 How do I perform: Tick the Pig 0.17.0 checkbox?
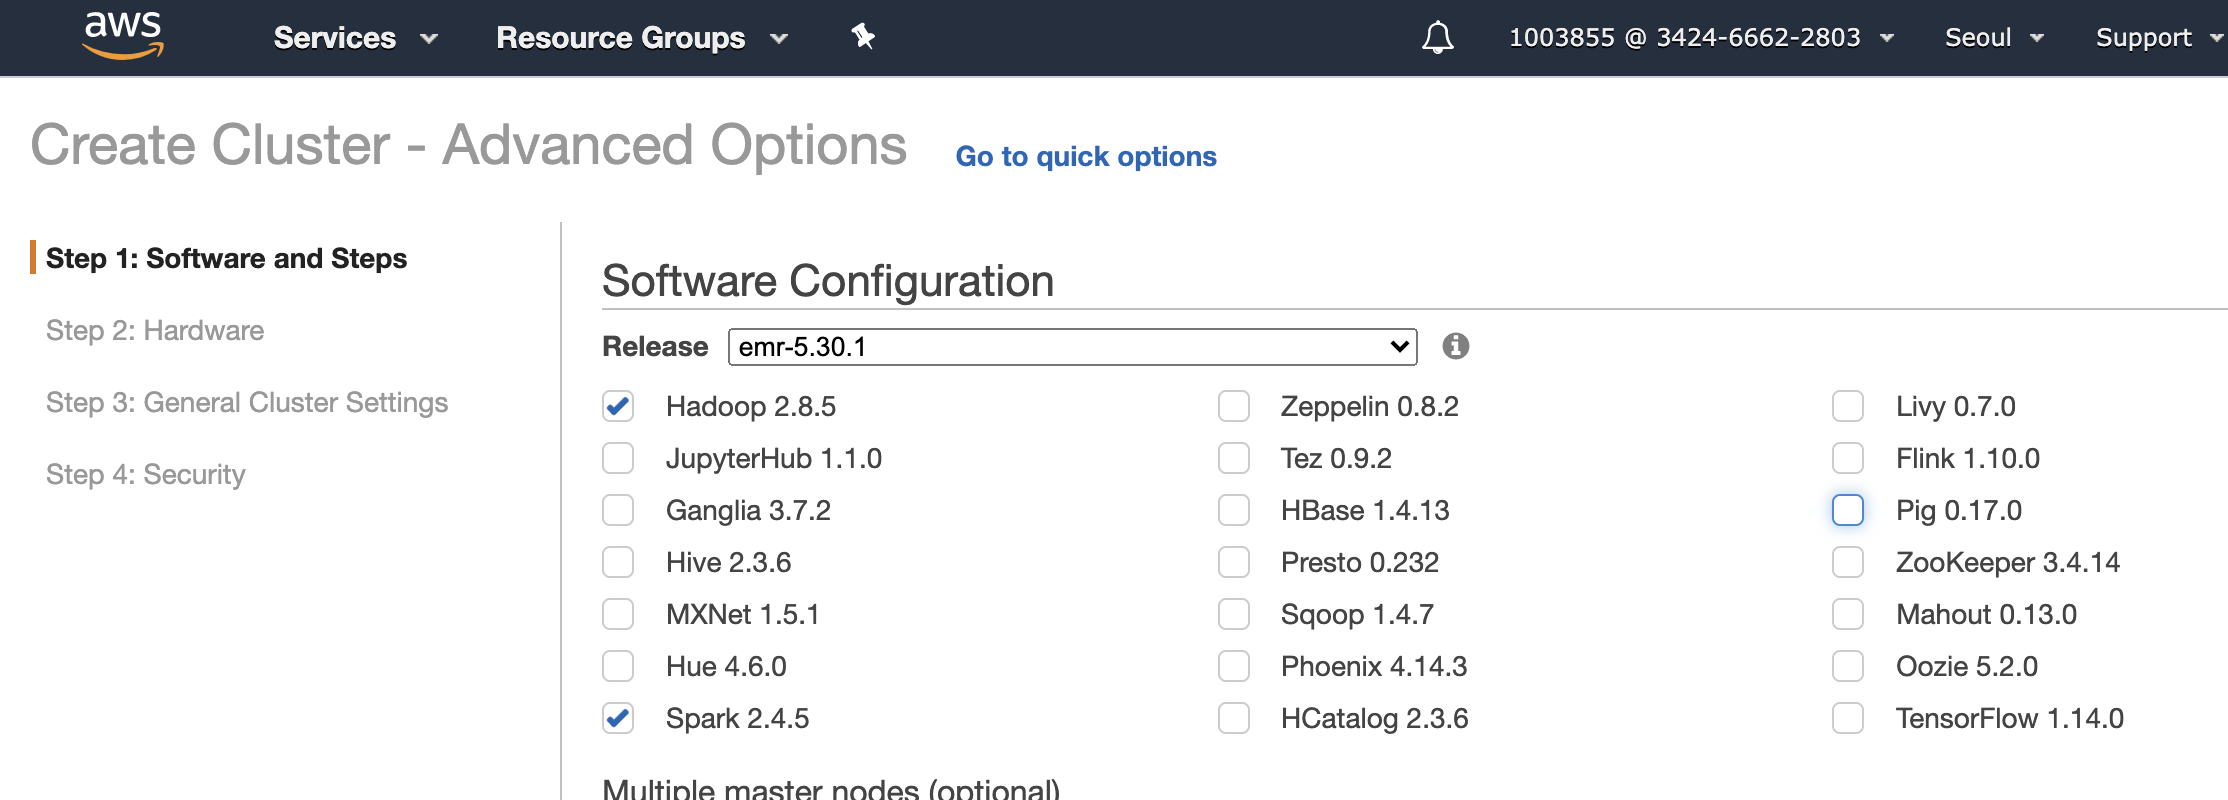1848,510
